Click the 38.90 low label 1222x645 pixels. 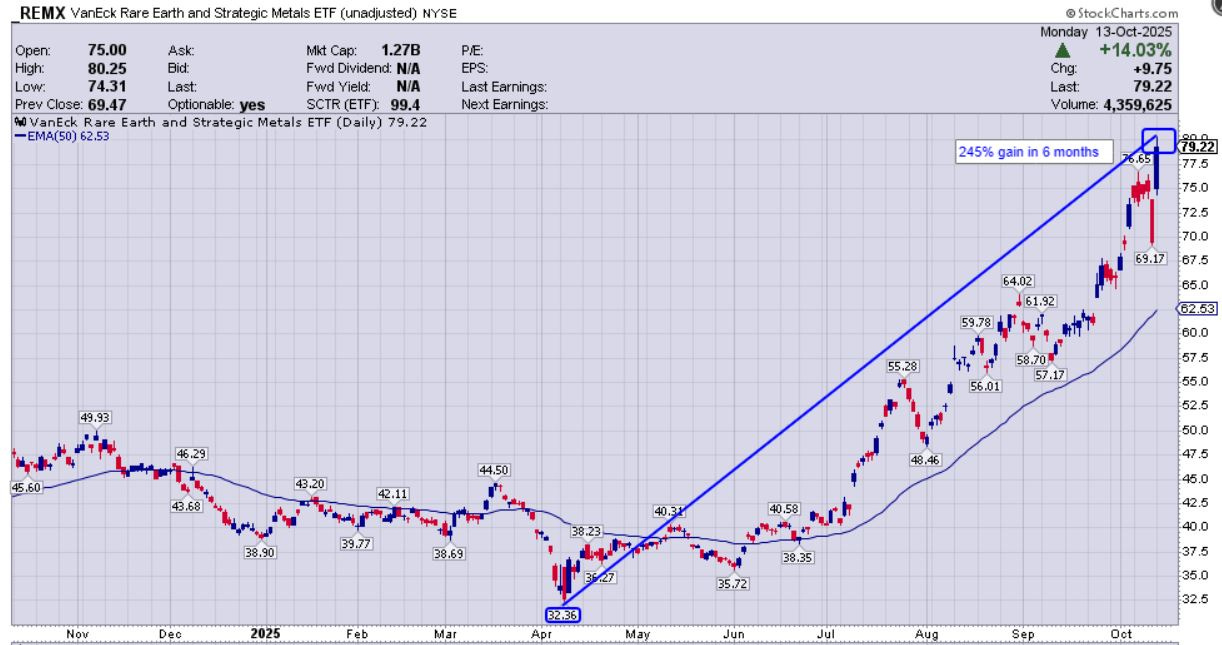(x=258, y=551)
